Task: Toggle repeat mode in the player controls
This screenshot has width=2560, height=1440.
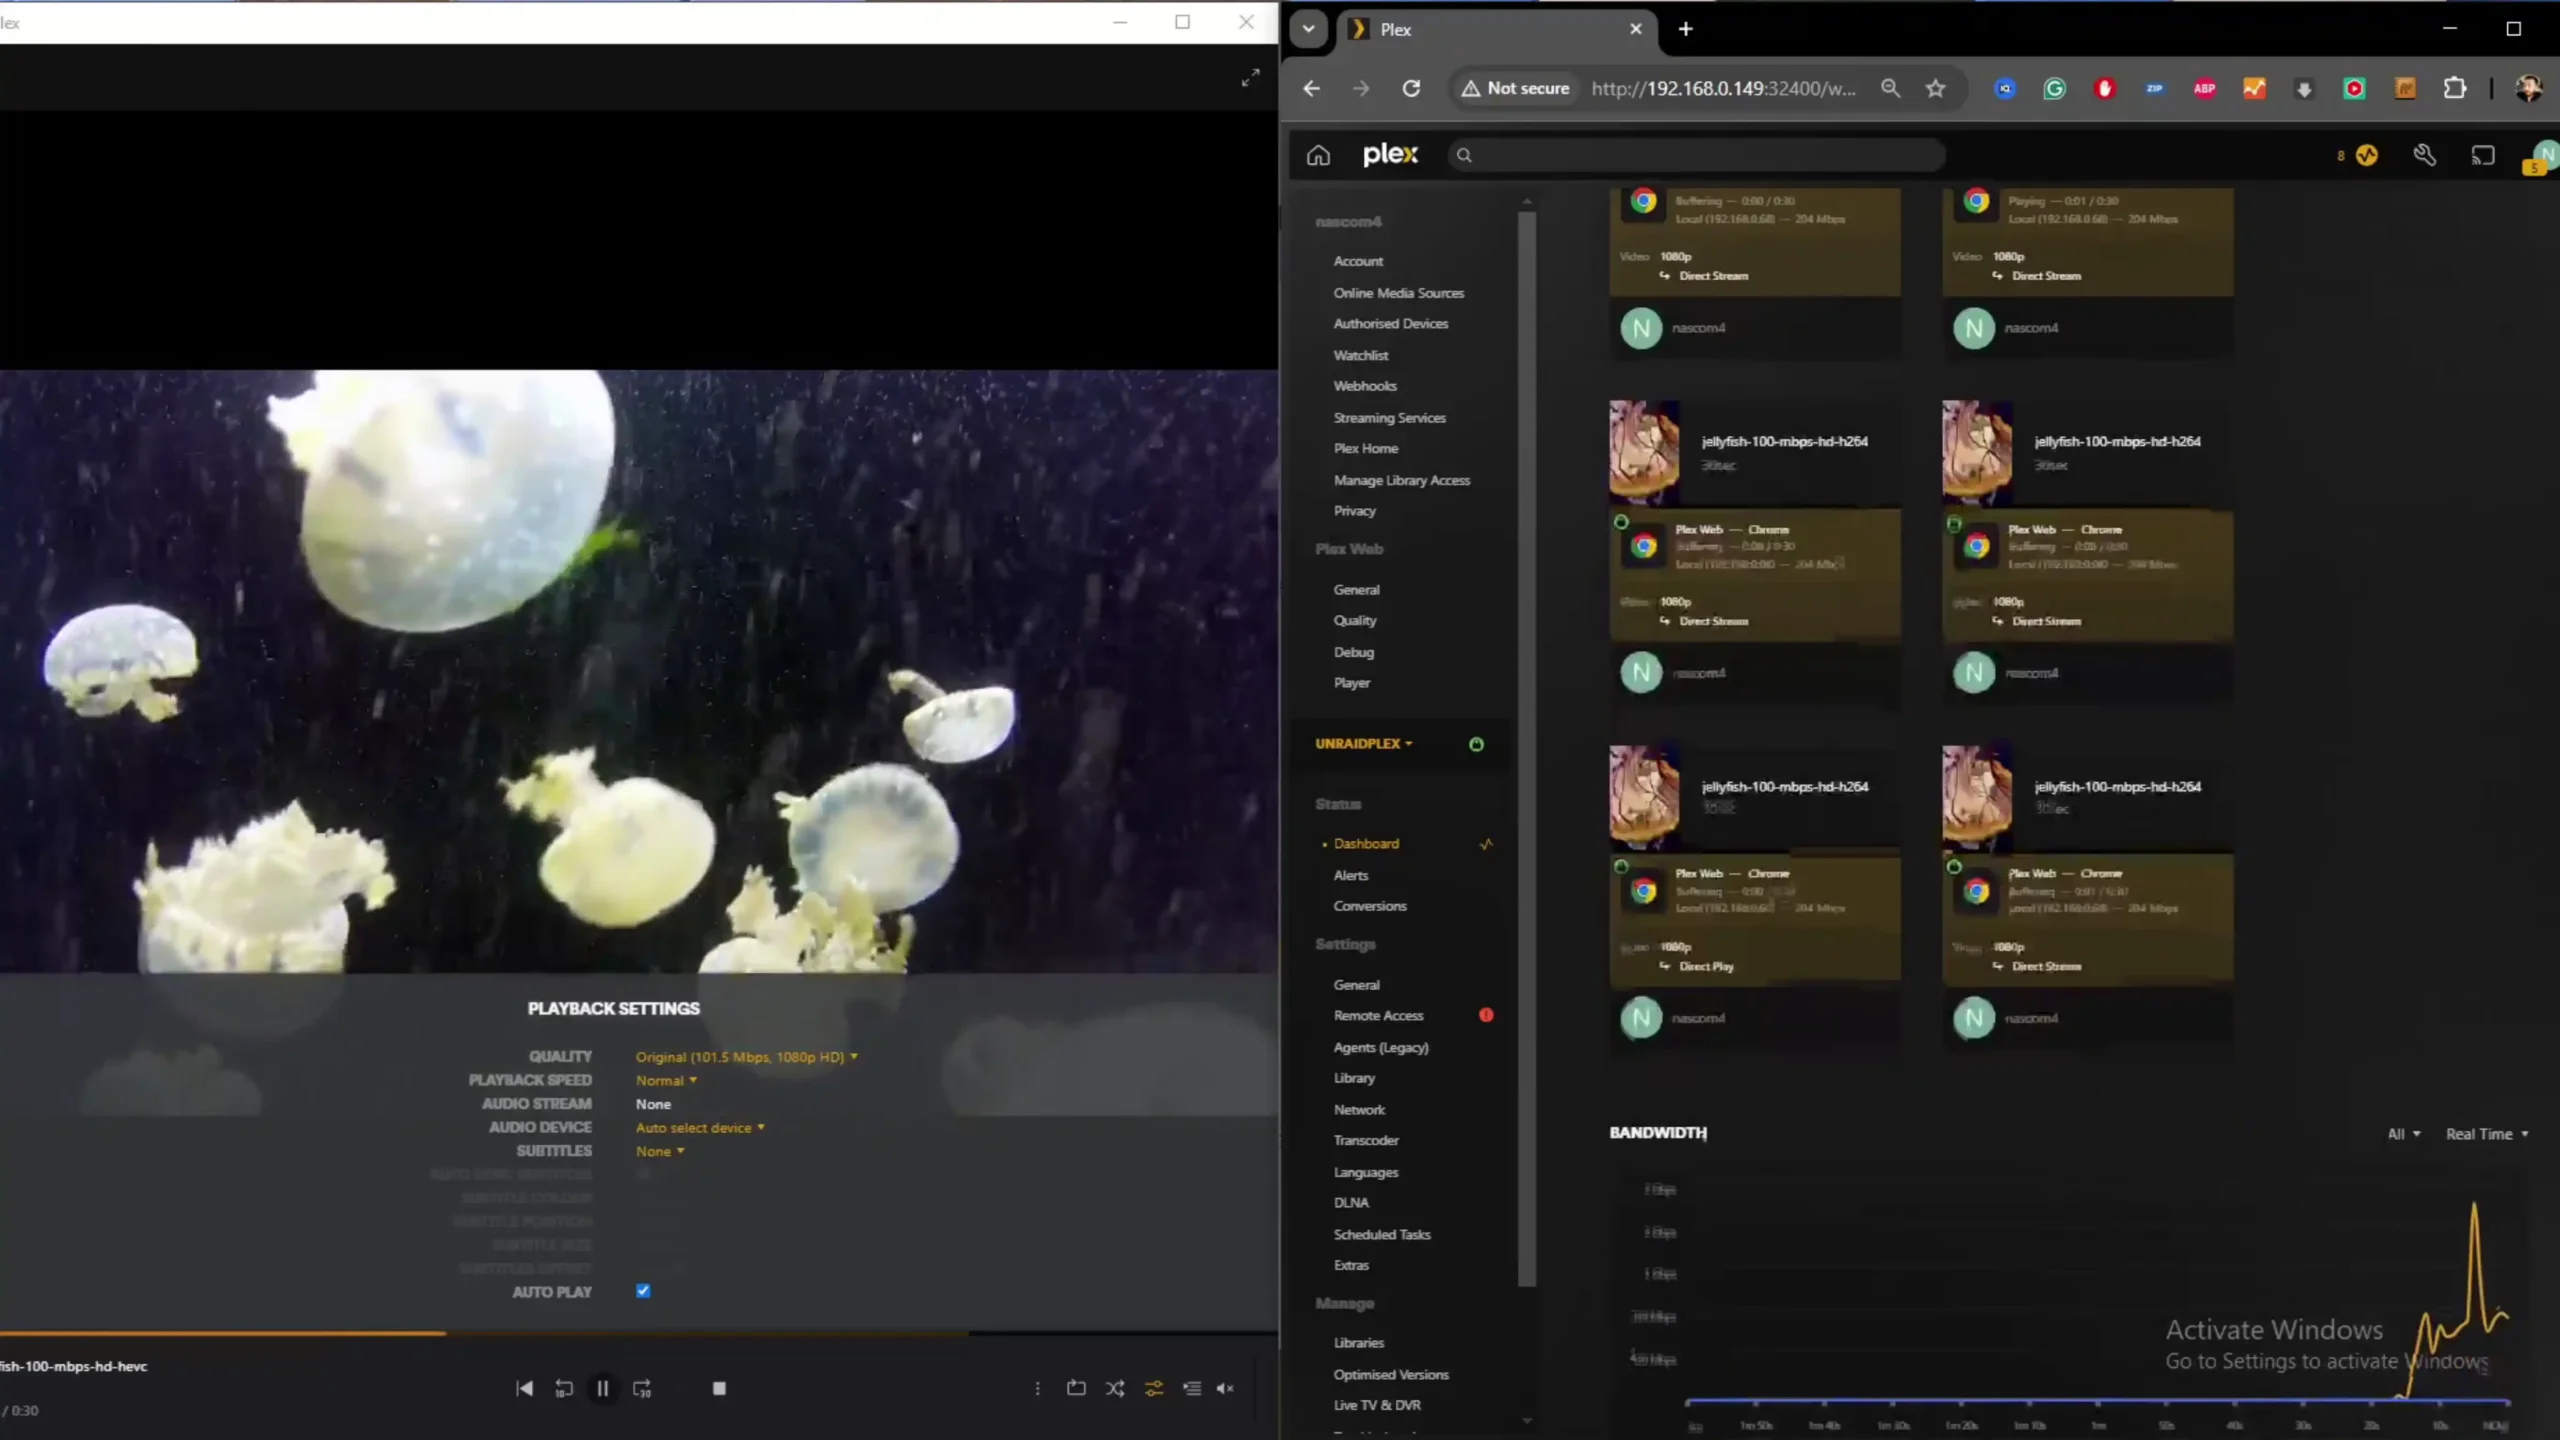Action: 1076,1388
